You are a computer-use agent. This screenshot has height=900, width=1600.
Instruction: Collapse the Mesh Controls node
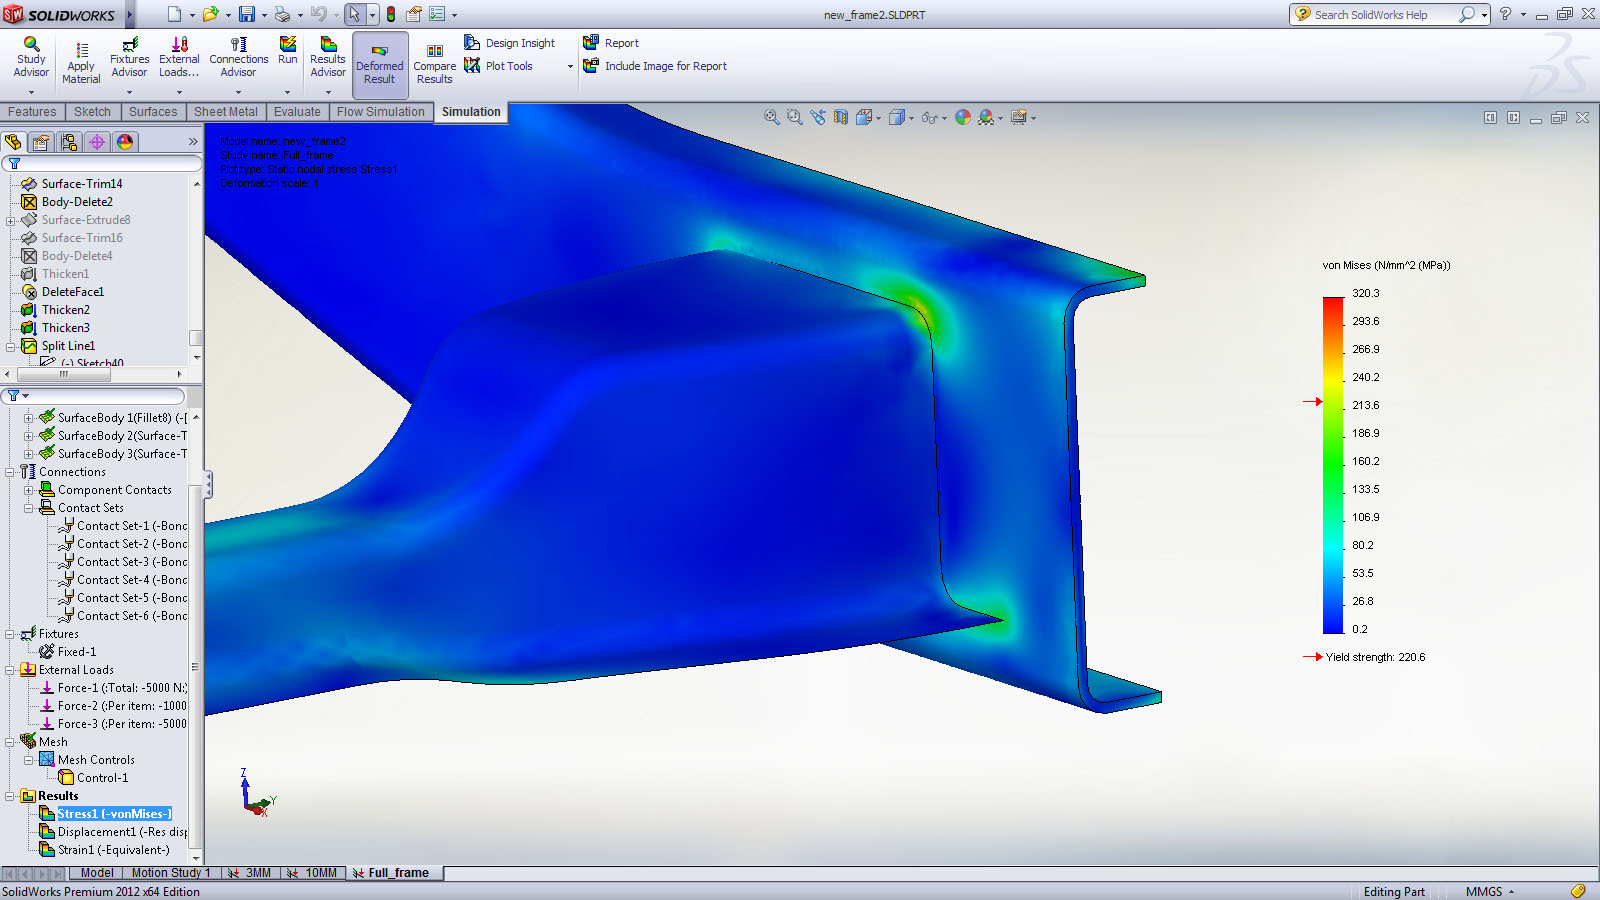coord(29,760)
